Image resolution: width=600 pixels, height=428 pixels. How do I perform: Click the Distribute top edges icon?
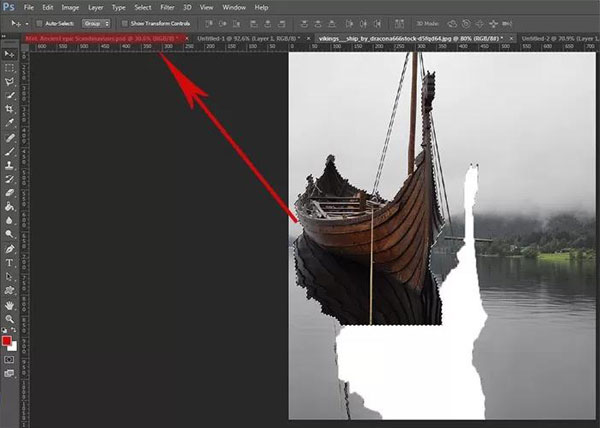(x=304, y=24)
